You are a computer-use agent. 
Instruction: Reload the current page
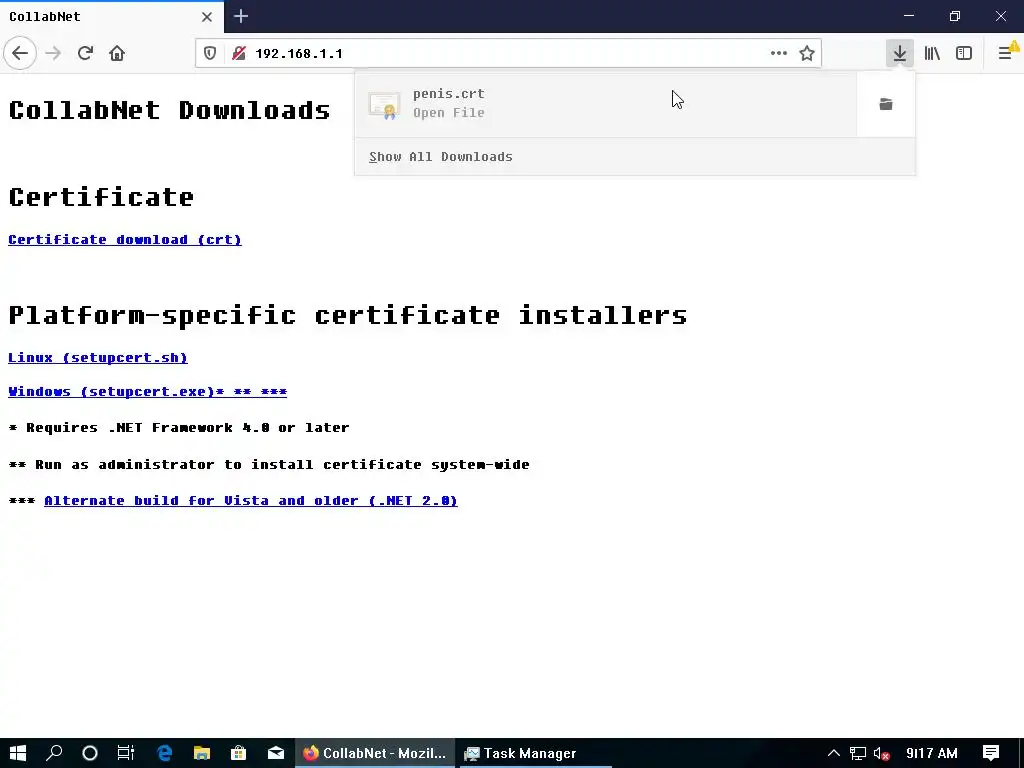click(x=85, y=53)
